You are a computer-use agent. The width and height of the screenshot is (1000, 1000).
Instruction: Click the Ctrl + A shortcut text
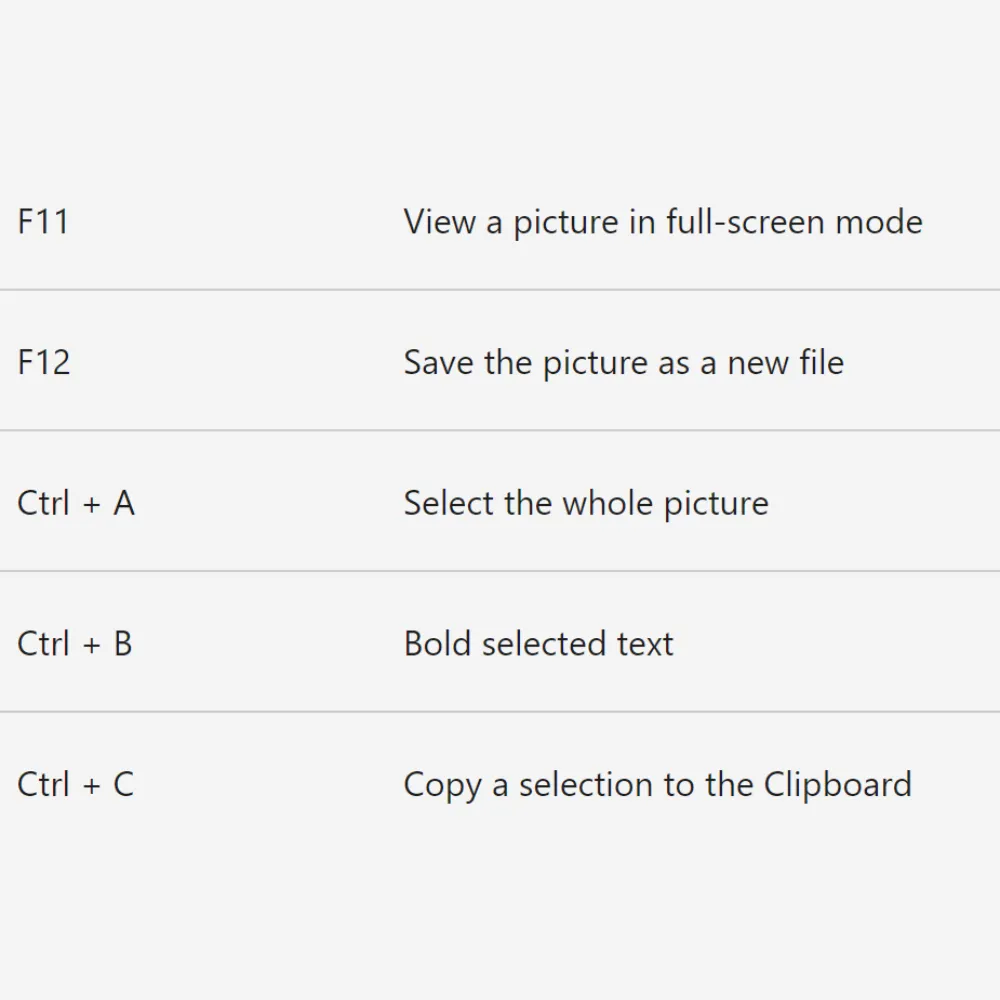(76, 503)
